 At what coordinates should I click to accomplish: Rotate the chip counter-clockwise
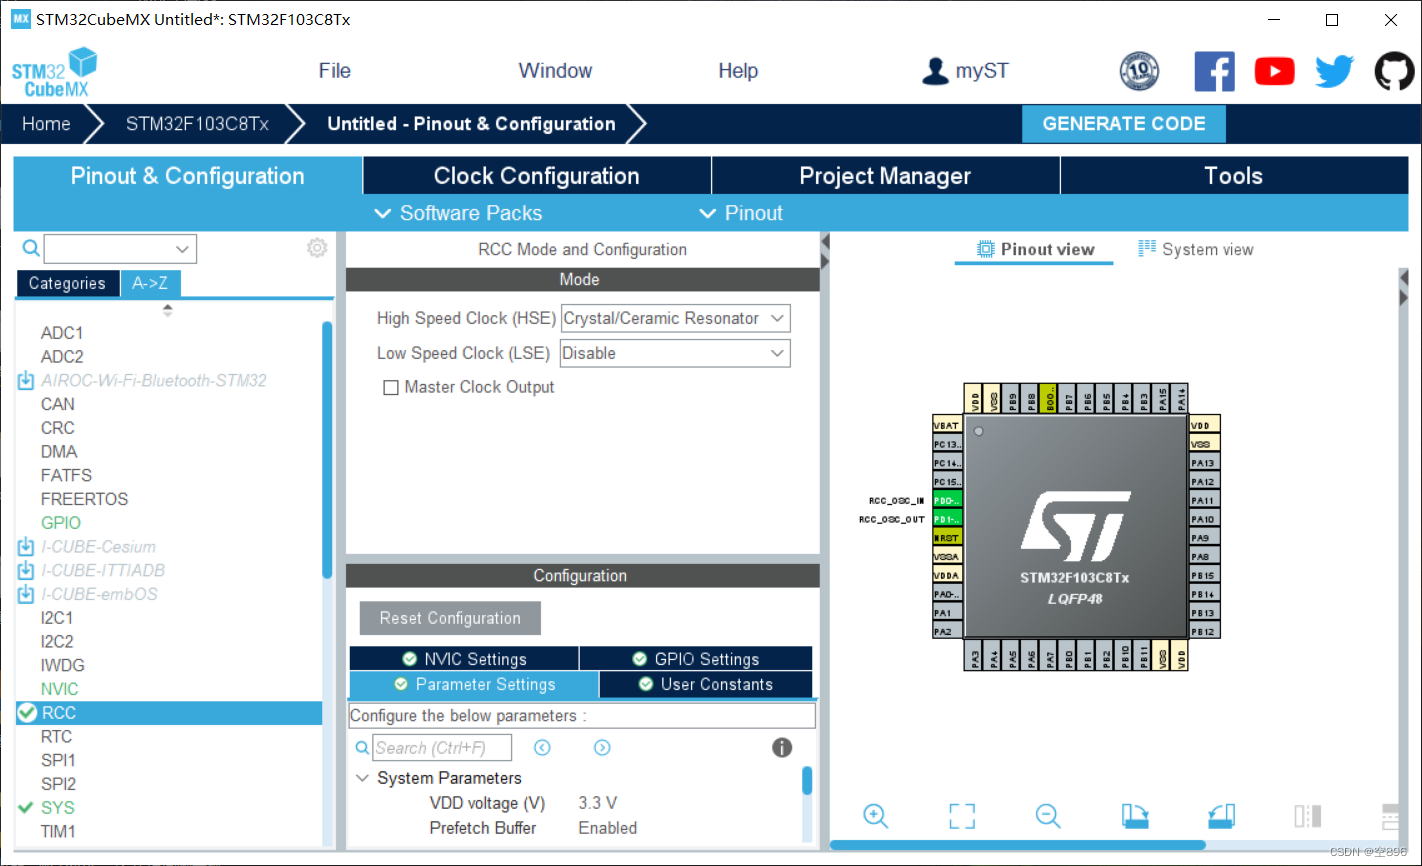1221,816
